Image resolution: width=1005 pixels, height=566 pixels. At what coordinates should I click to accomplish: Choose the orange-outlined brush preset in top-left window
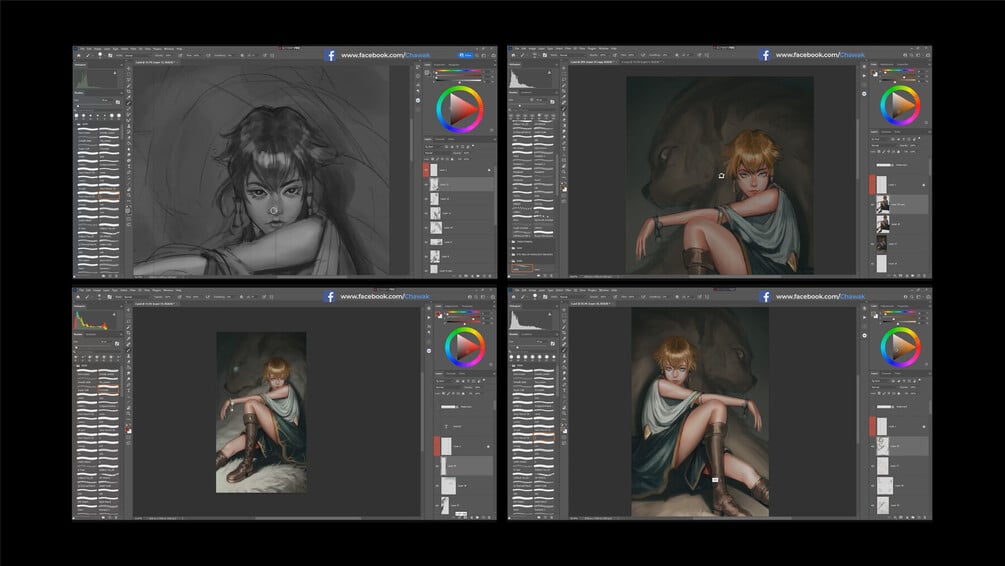pos(109,197)
